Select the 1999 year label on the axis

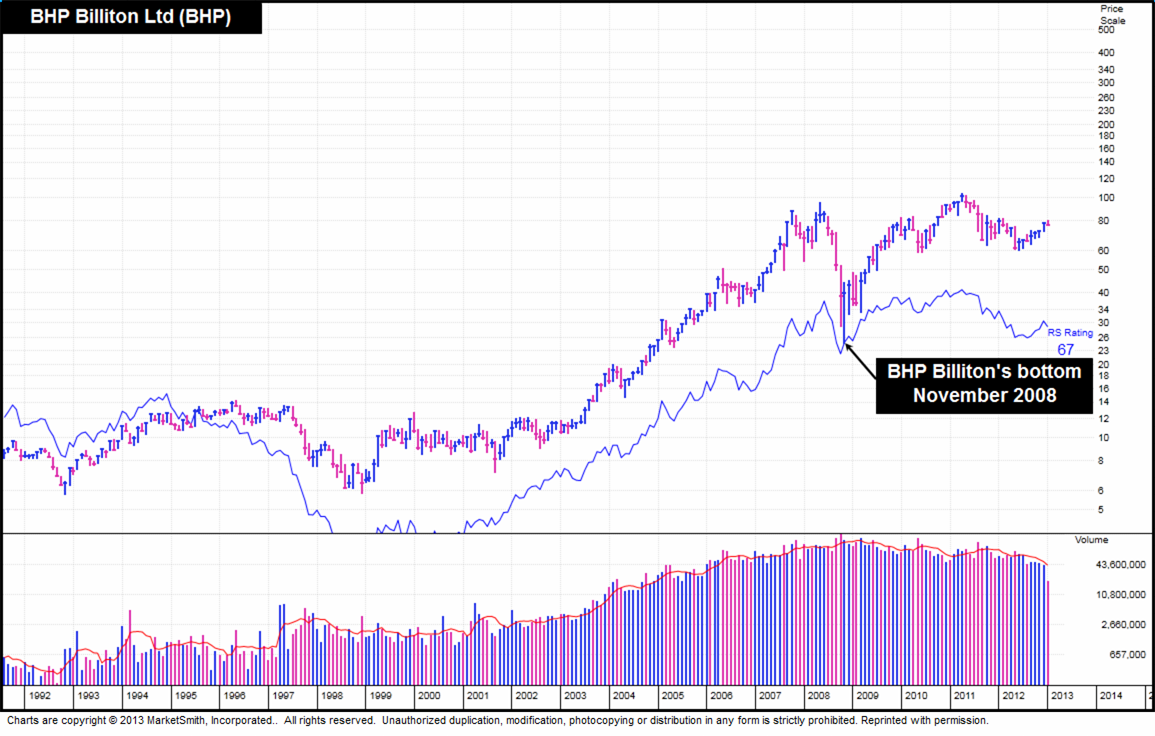coord(380,695)
